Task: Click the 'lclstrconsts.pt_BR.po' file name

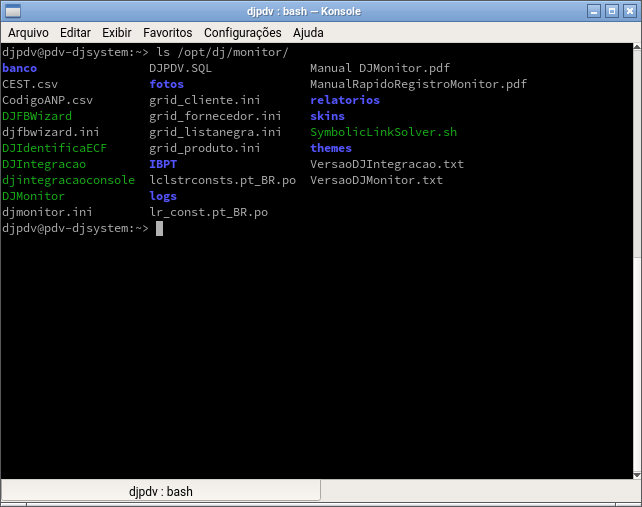Action: (222, 180)
